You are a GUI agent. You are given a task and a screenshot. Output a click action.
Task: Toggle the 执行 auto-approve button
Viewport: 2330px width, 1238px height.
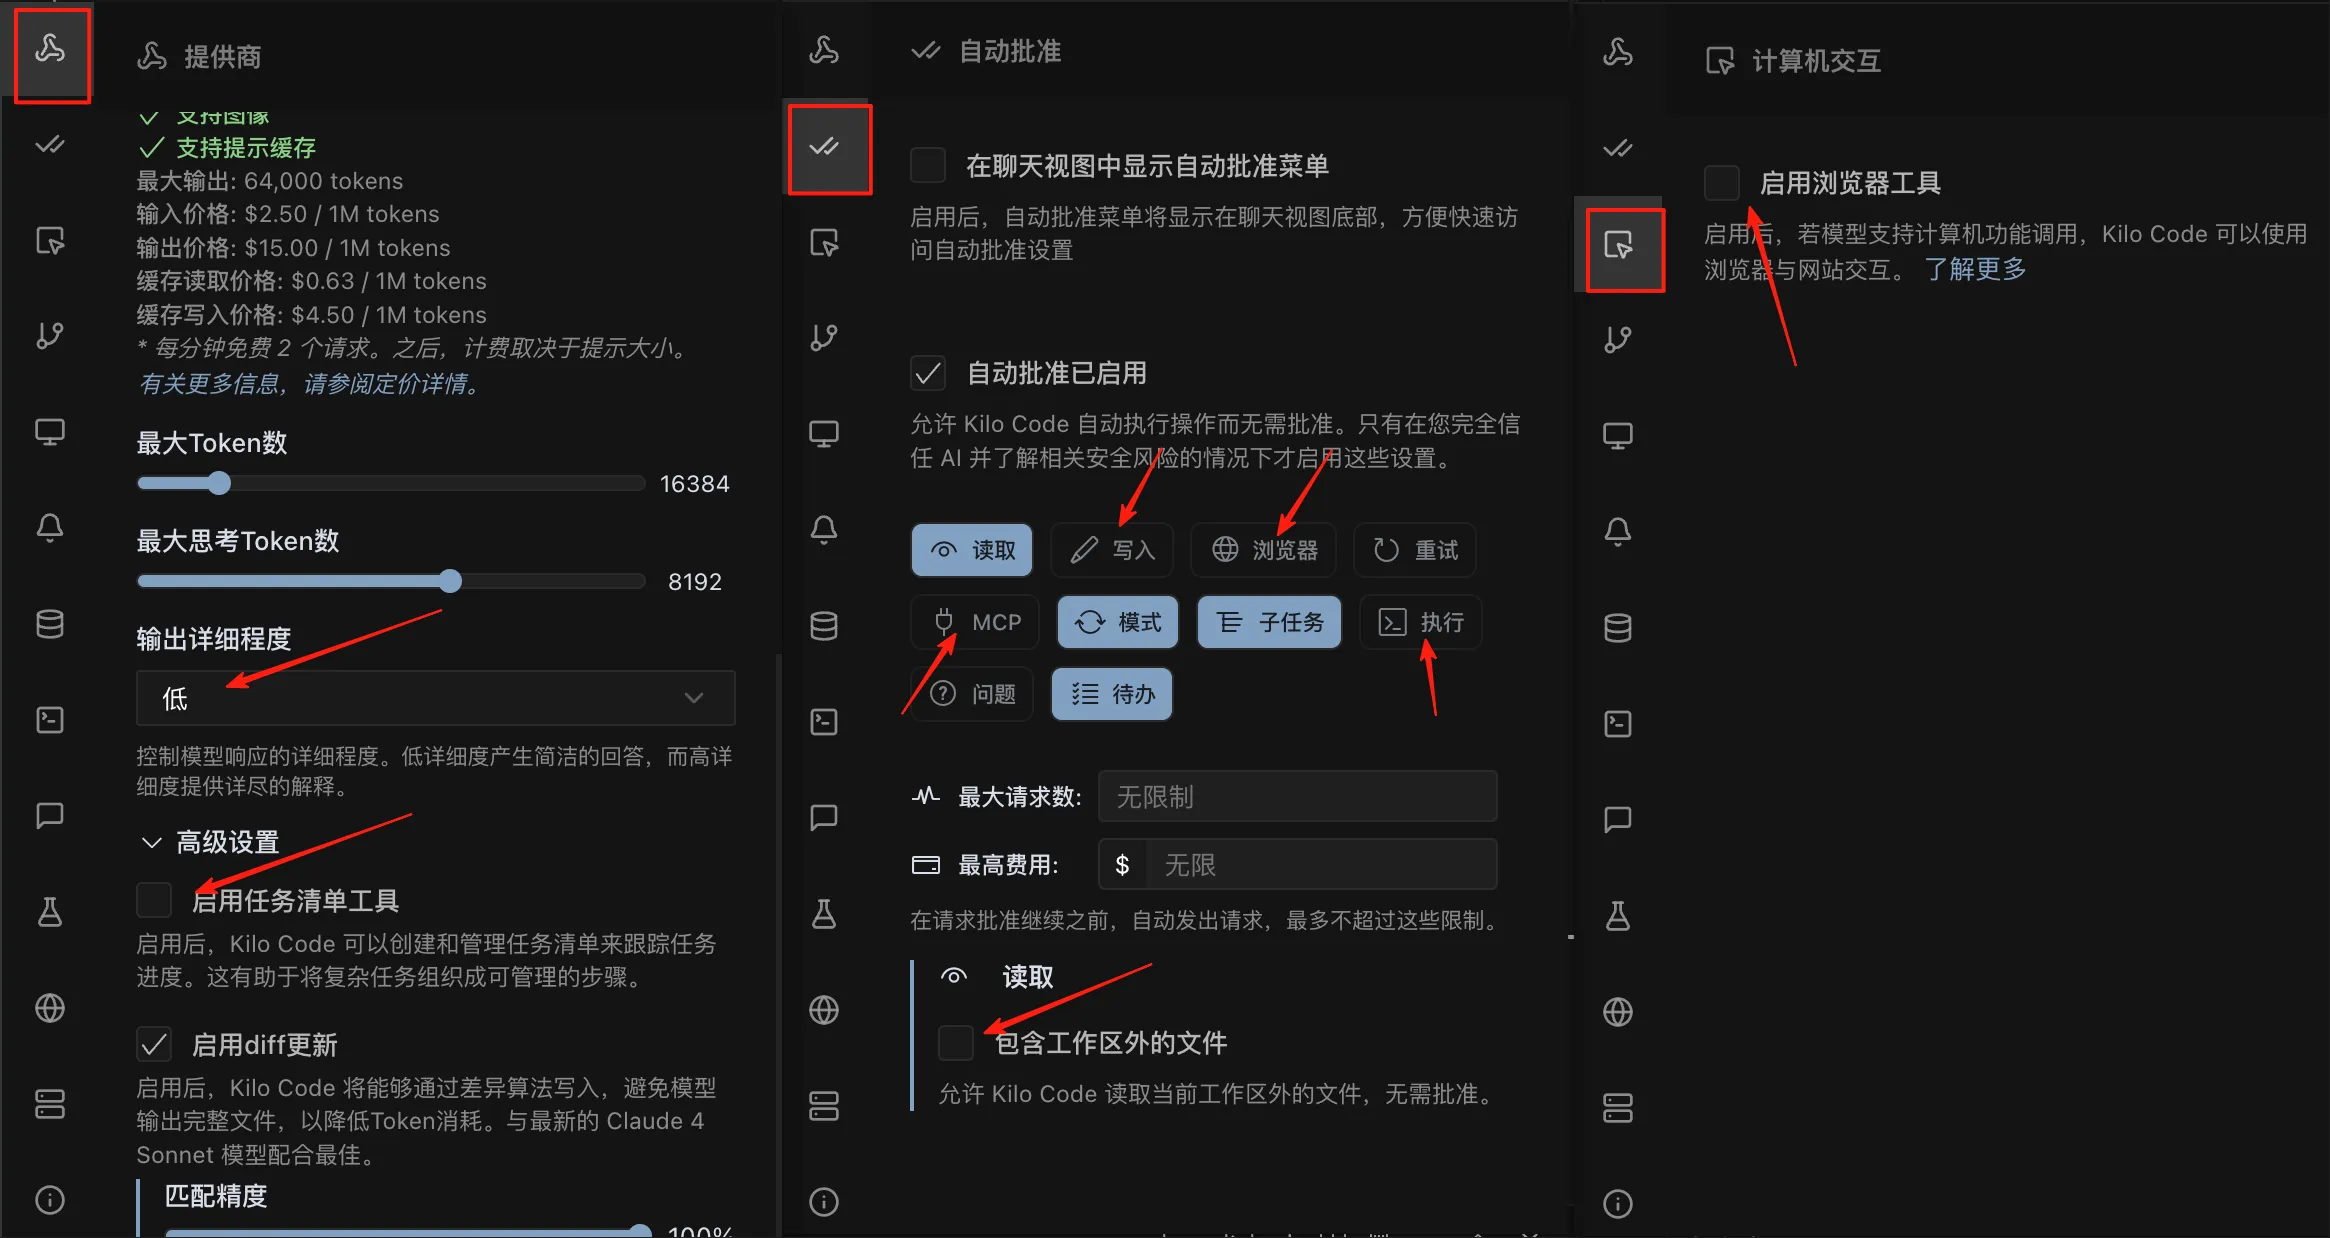coord(1420,622)
